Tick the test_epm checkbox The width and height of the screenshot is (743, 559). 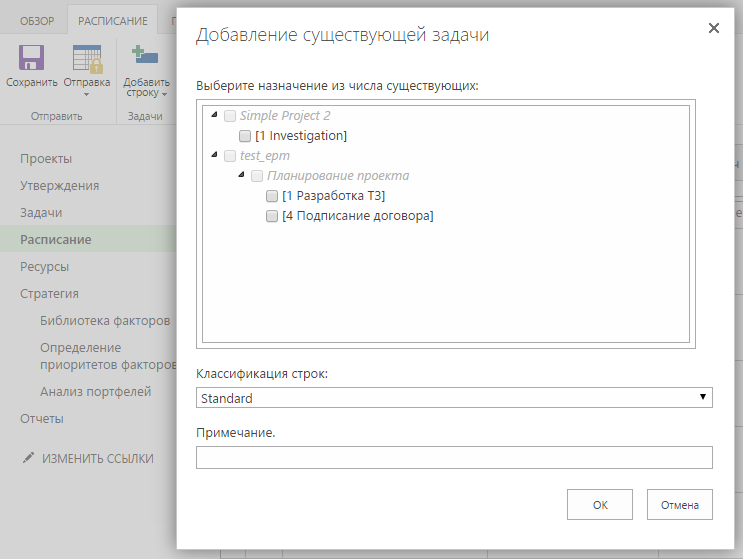[x=230, y=156]
